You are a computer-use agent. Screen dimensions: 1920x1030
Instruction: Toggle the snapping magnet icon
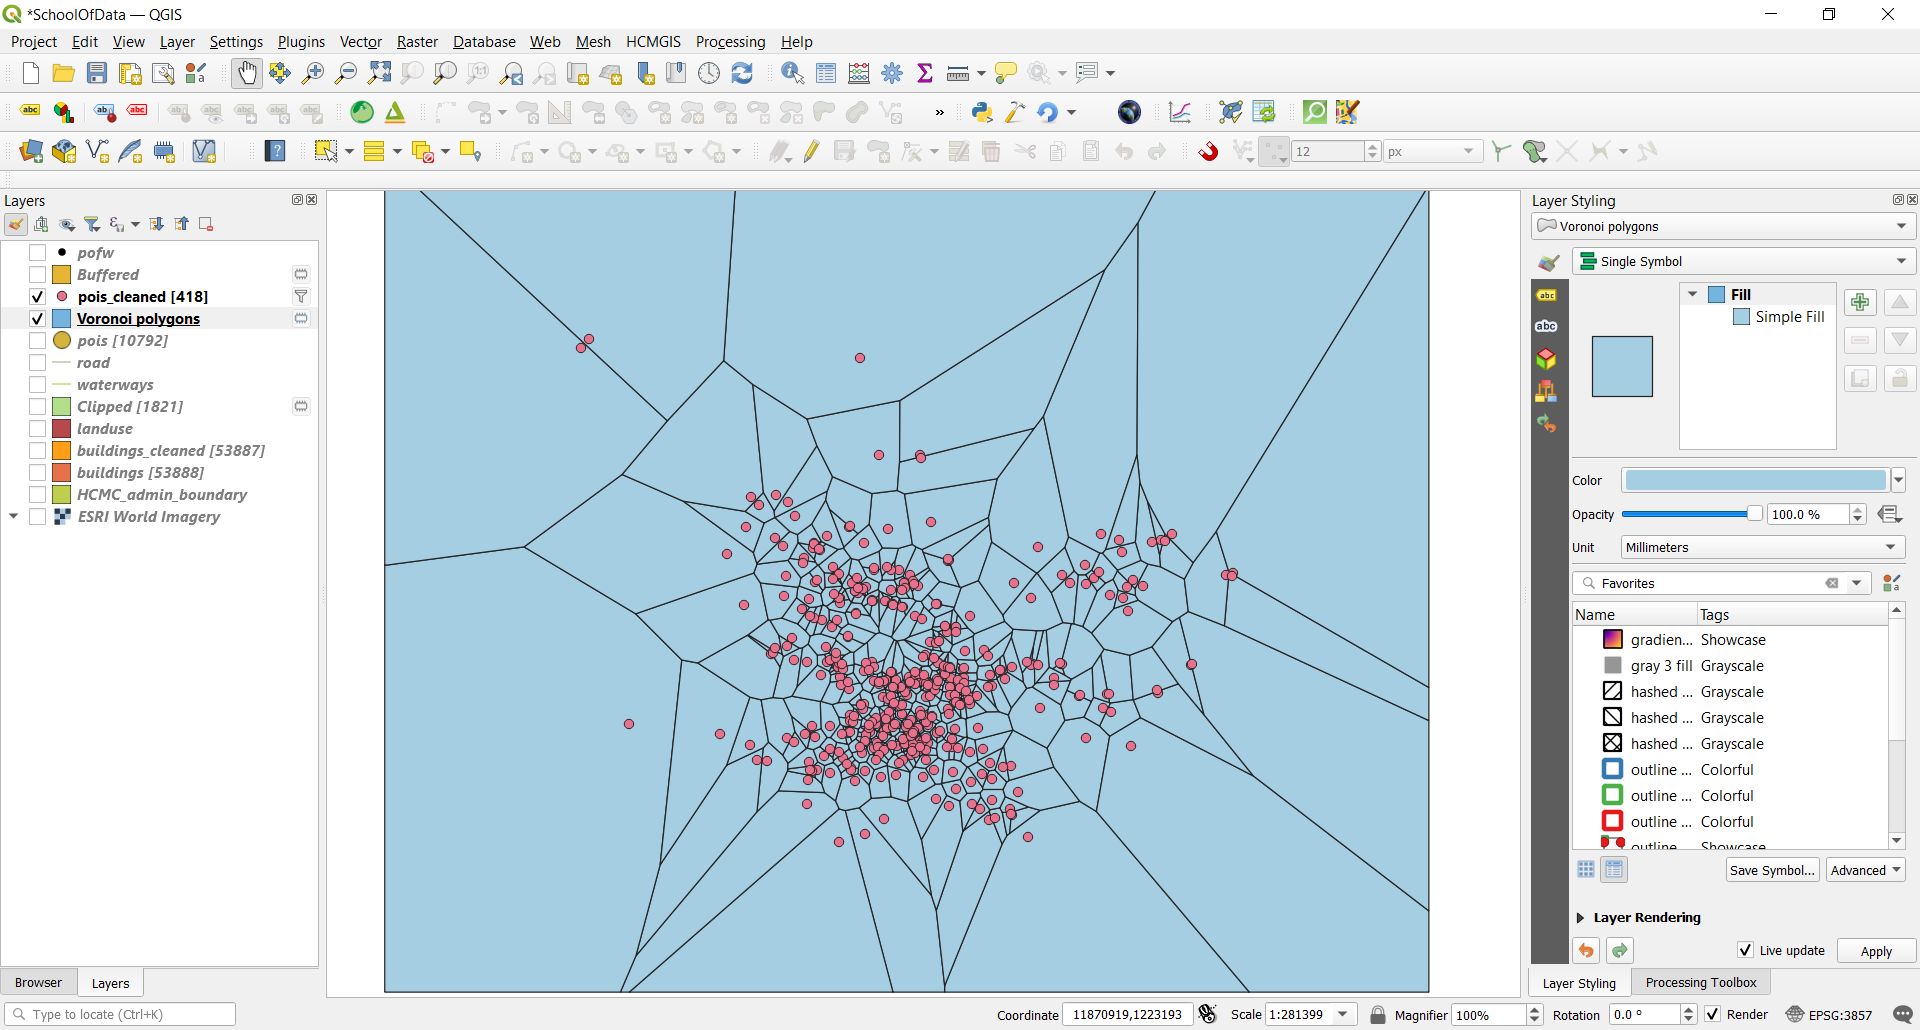click(x=1208, y=151)
